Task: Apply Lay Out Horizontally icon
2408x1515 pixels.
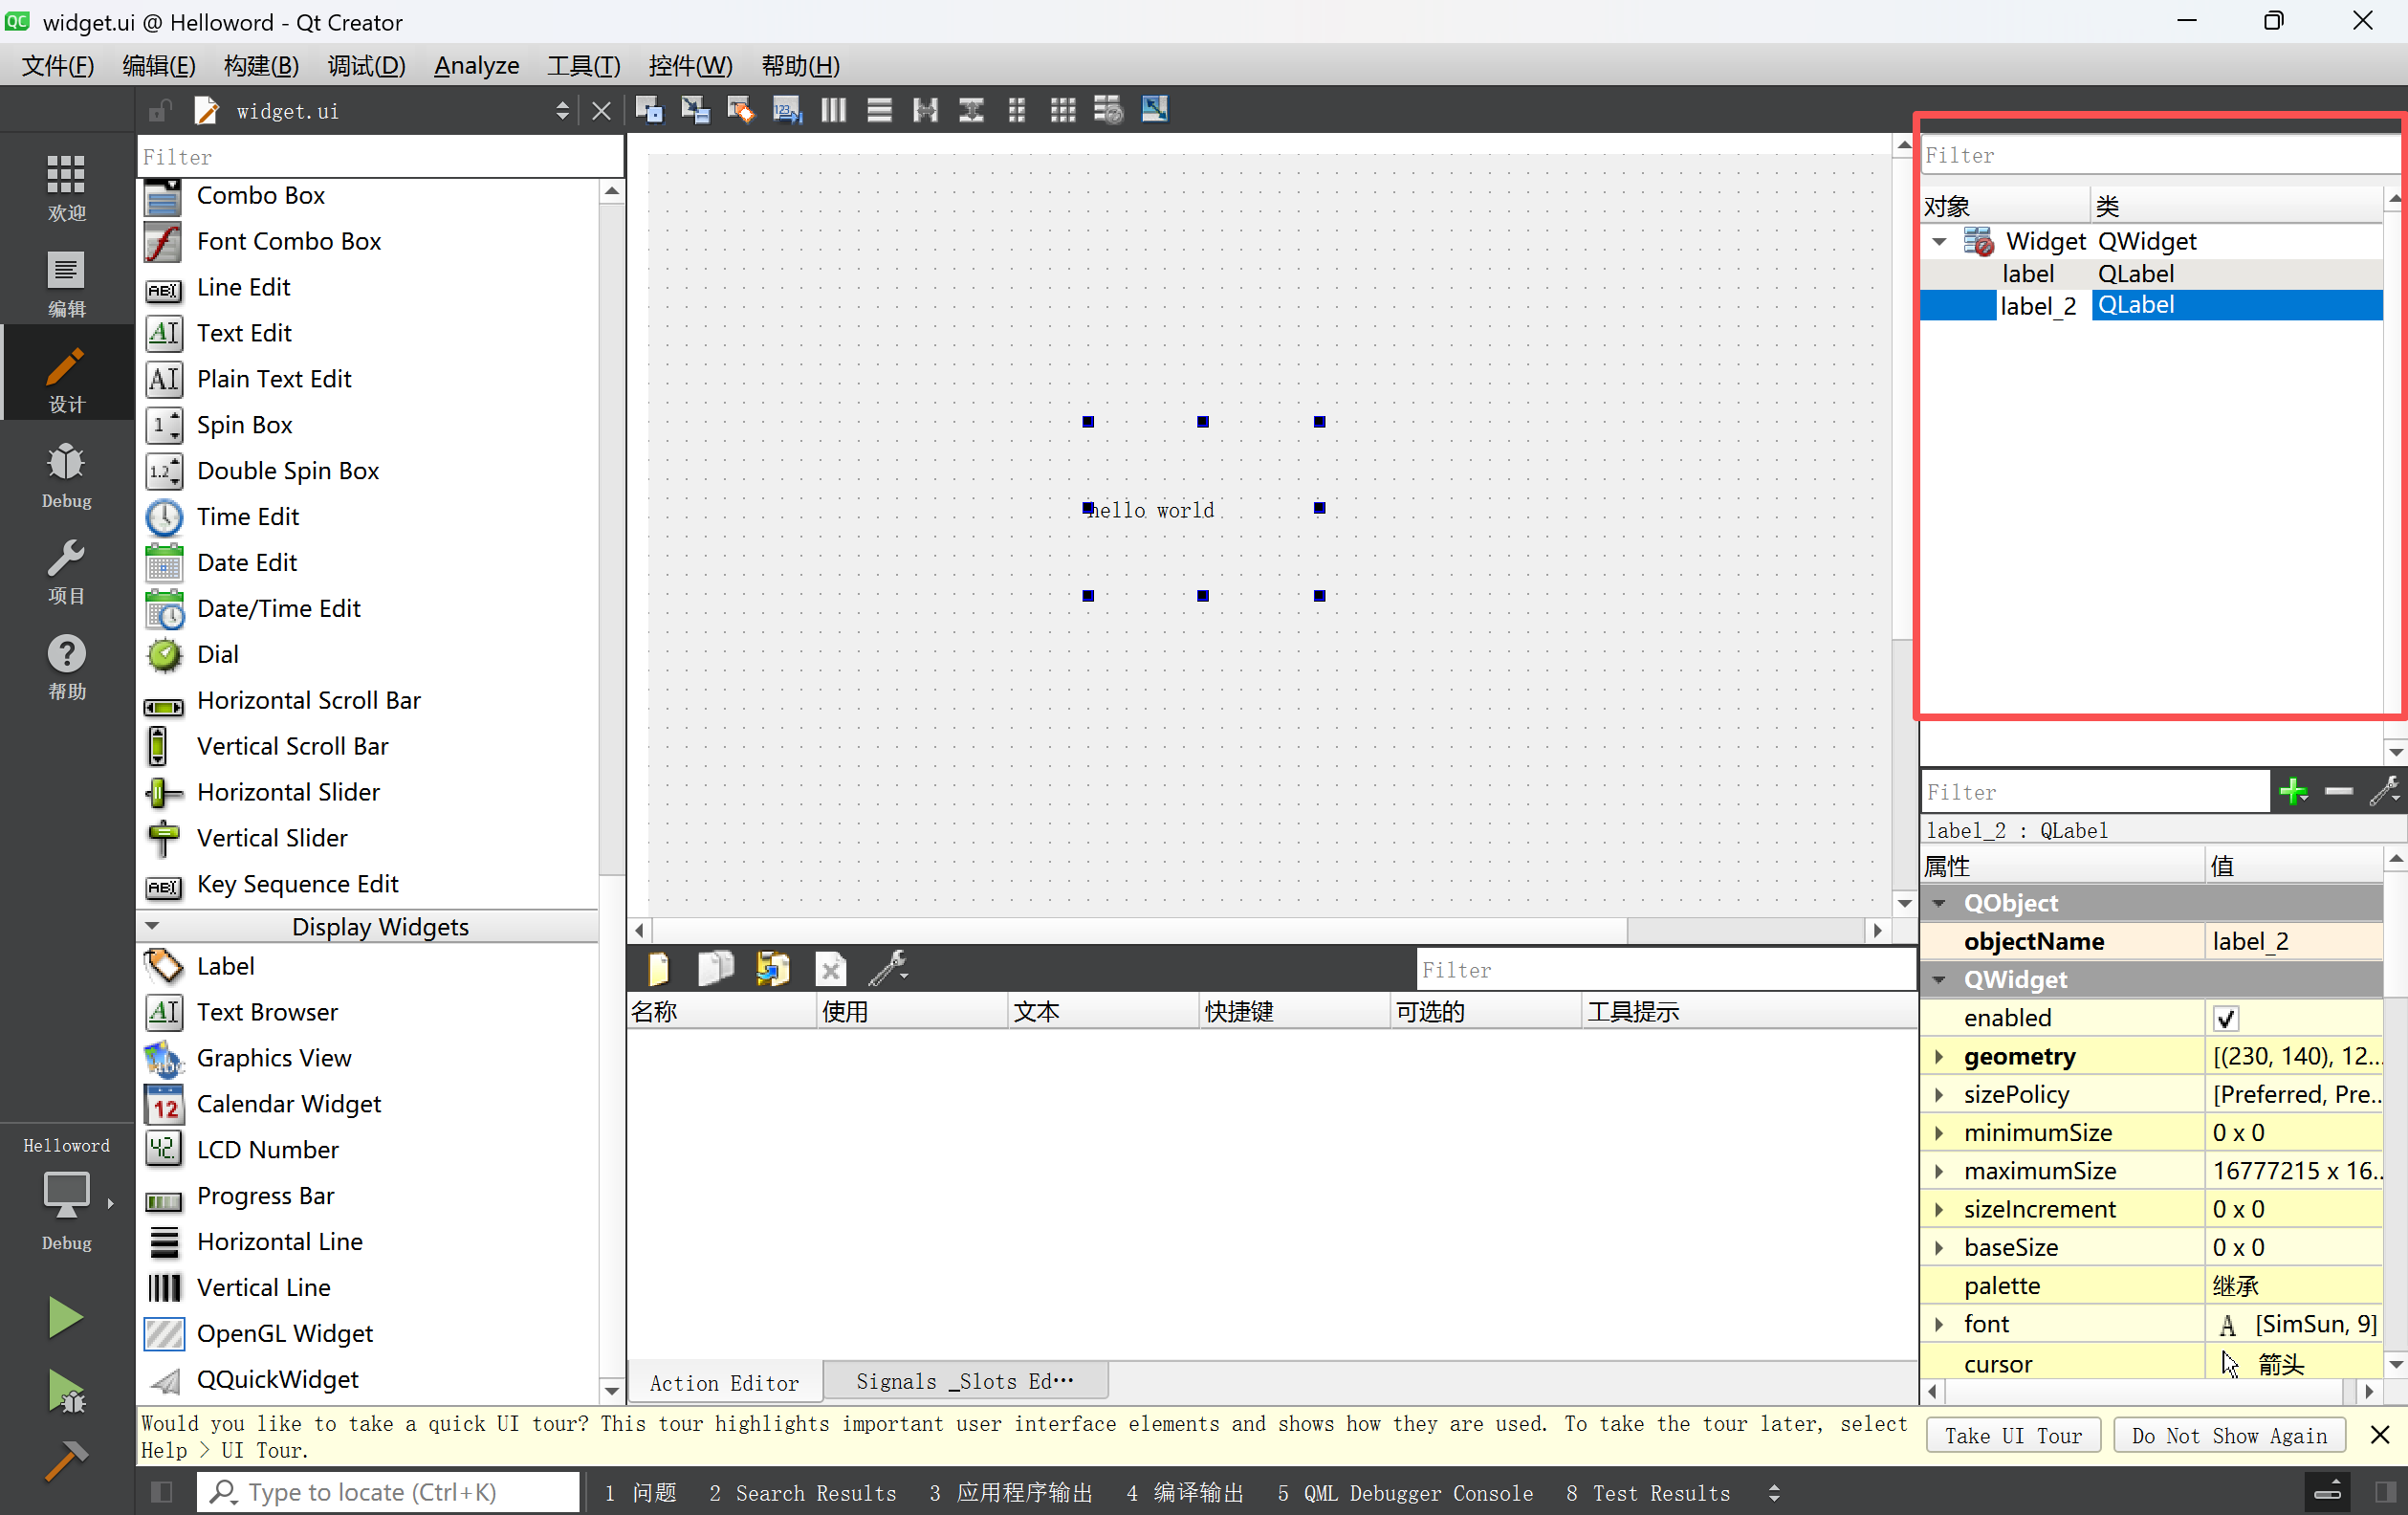Action: 833,110
